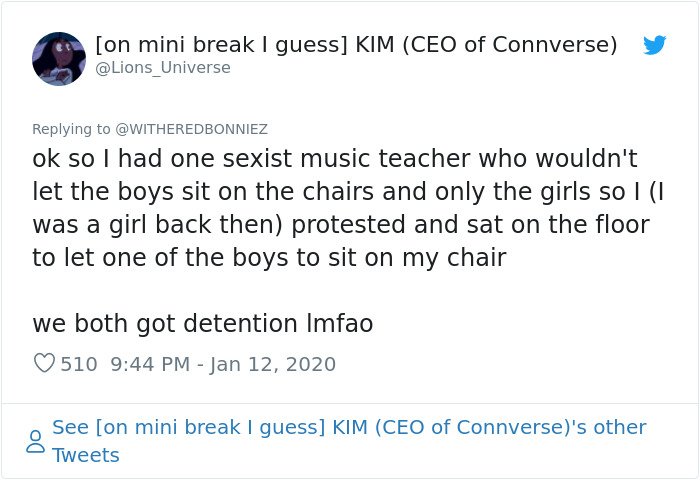This screenshot has width=700, height=480.
Task: Click 'let the boys sit on the chairs' text
Action: (203, 192)
